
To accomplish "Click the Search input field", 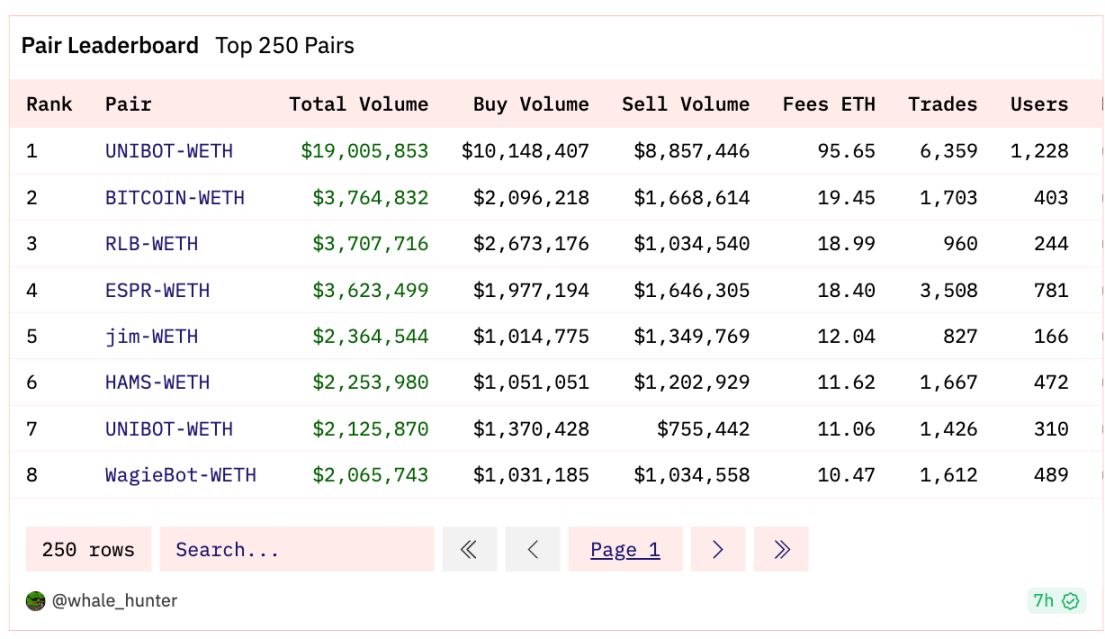I will tap(296, 549).
